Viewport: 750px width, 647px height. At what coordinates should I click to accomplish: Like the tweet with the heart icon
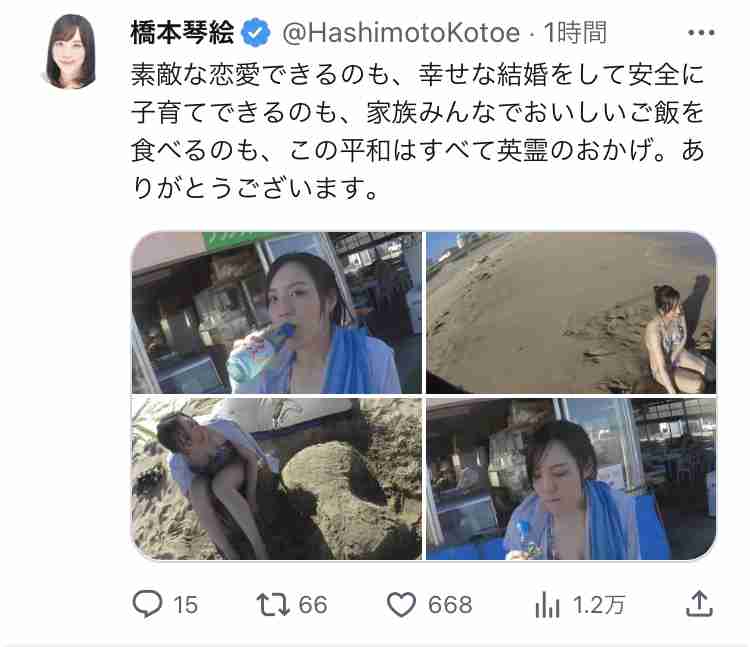point(401,604)
